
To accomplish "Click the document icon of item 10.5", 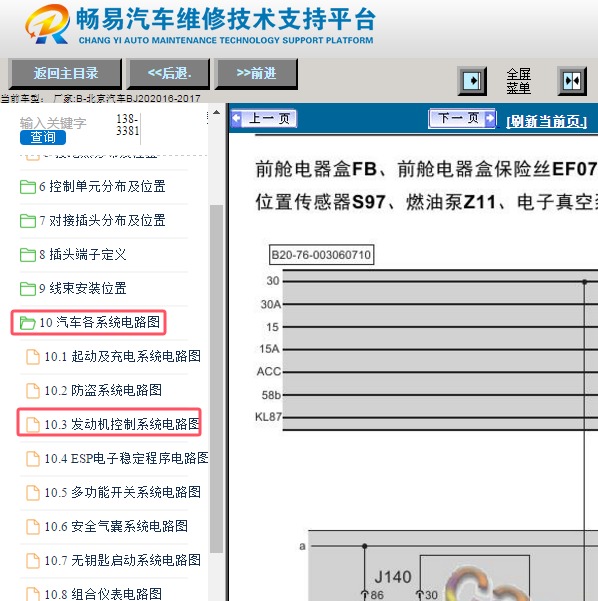I will tap(33, 493).
